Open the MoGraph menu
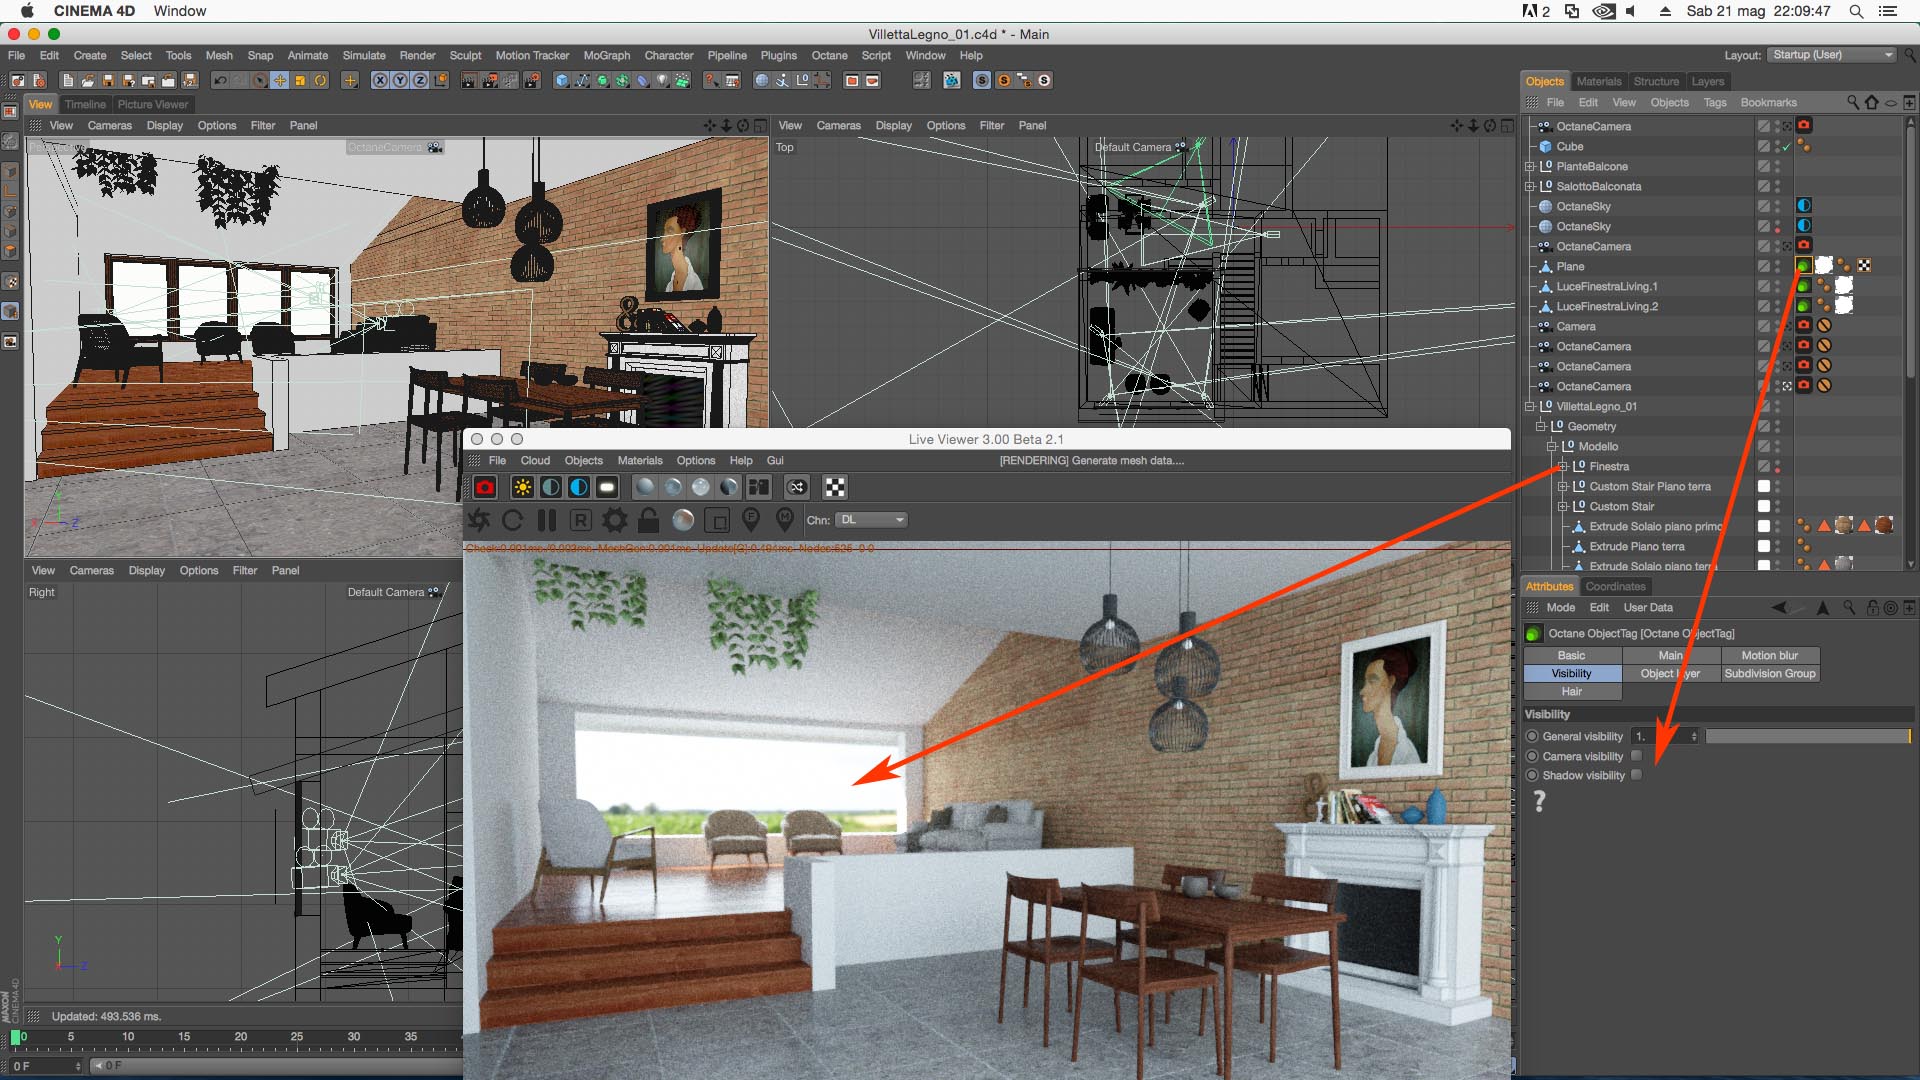1920x1080 pixels. (606, 56)
